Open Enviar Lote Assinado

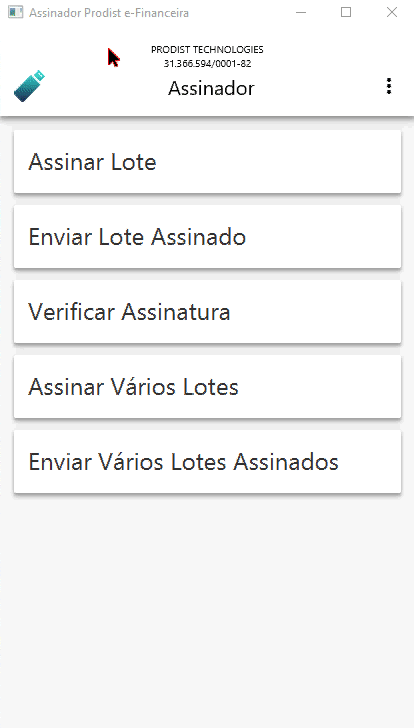[x=207, y=237]
